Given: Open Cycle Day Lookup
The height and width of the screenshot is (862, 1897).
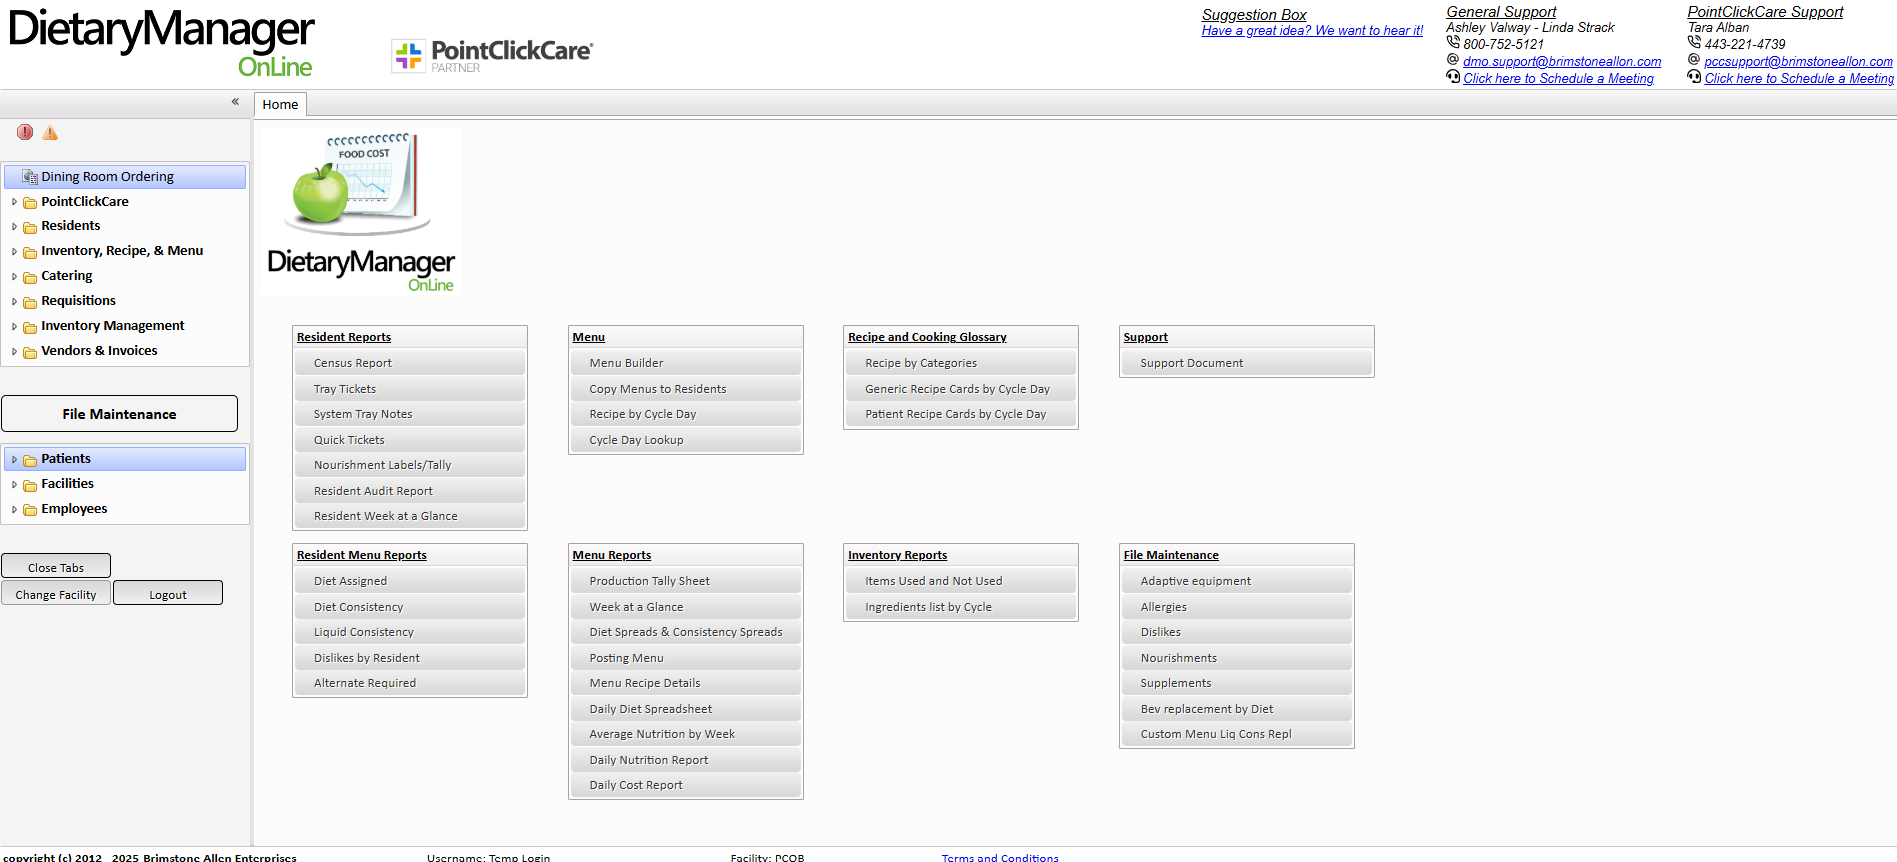Looking at the screenshot, I should pyautogui.click(x=686, y=440).
